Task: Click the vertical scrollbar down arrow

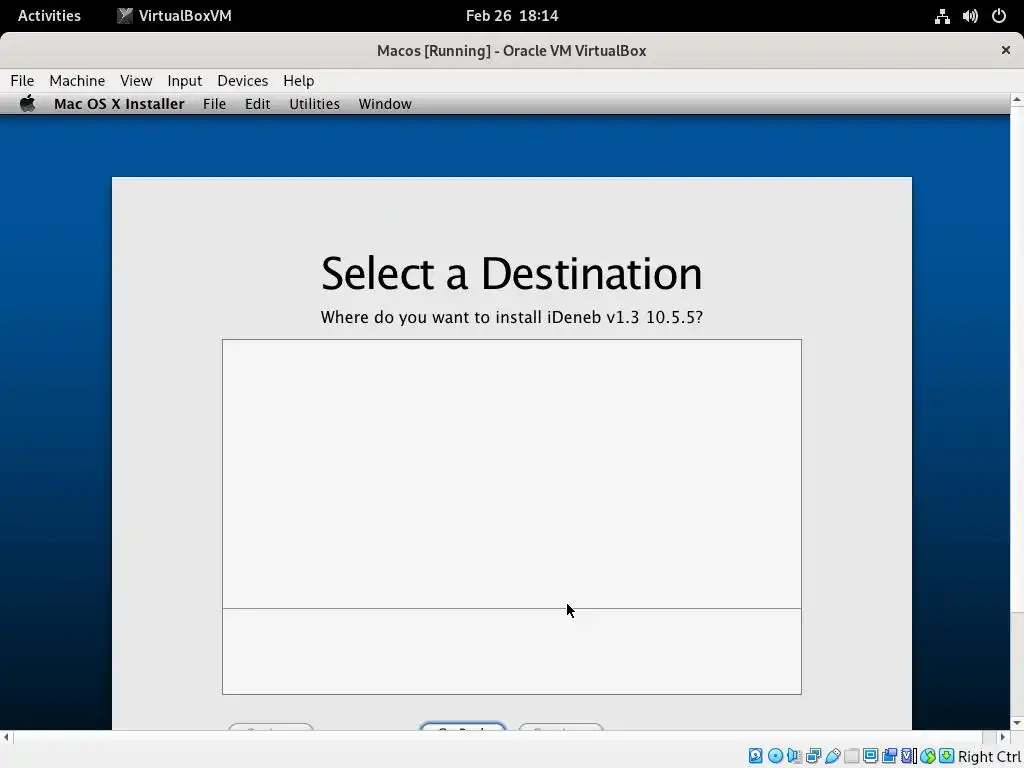Action: click(1017, 723)
